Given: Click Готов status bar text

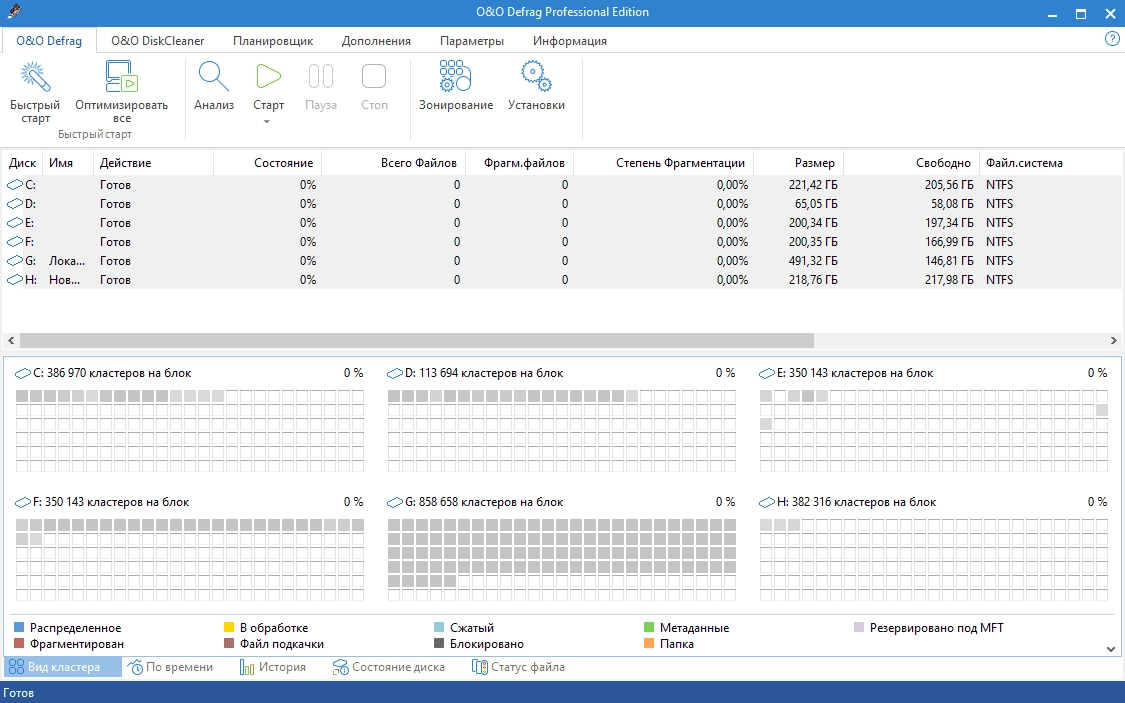Looking at the screenshot, I should click(x=19, y=693).
